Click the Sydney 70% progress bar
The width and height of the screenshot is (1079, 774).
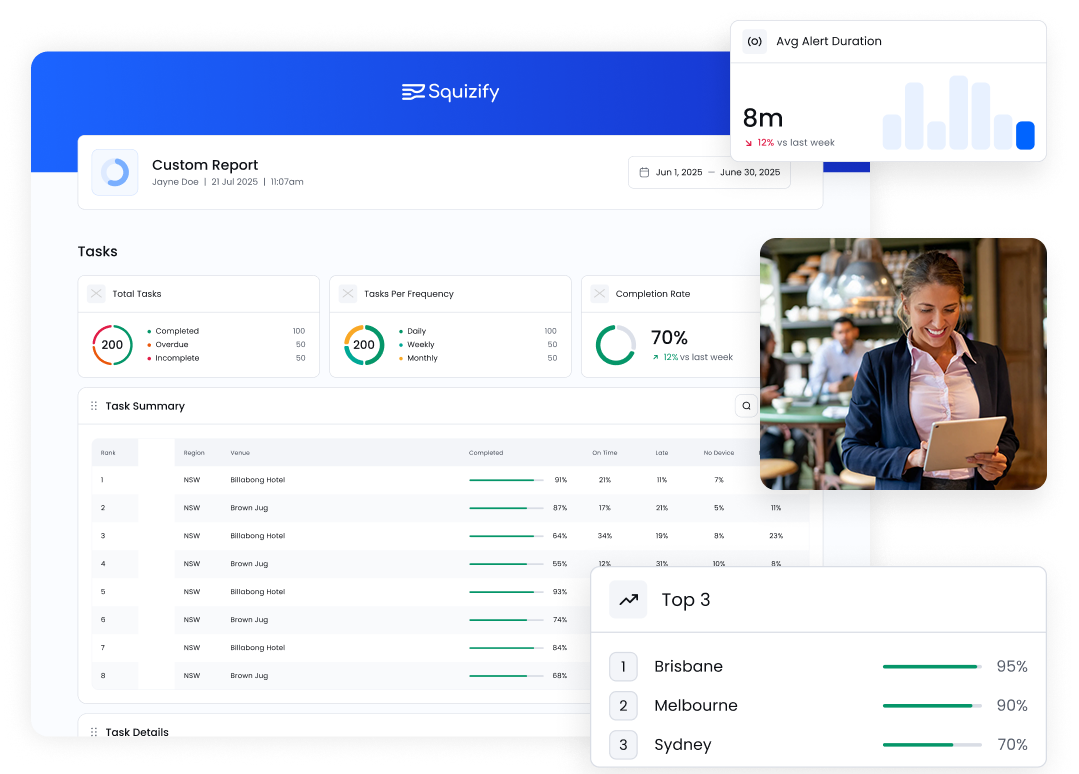(931, 745)
